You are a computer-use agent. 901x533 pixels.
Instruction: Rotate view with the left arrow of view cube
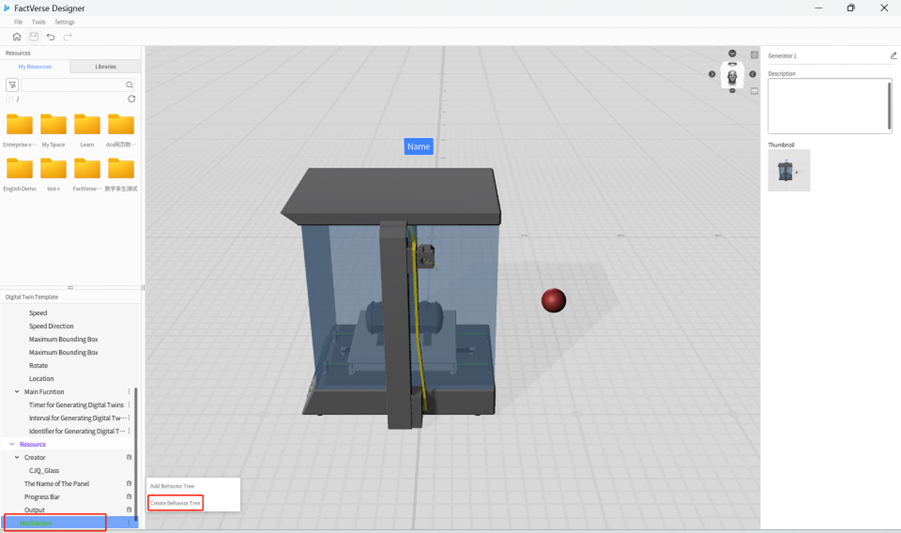pos(712,74)
